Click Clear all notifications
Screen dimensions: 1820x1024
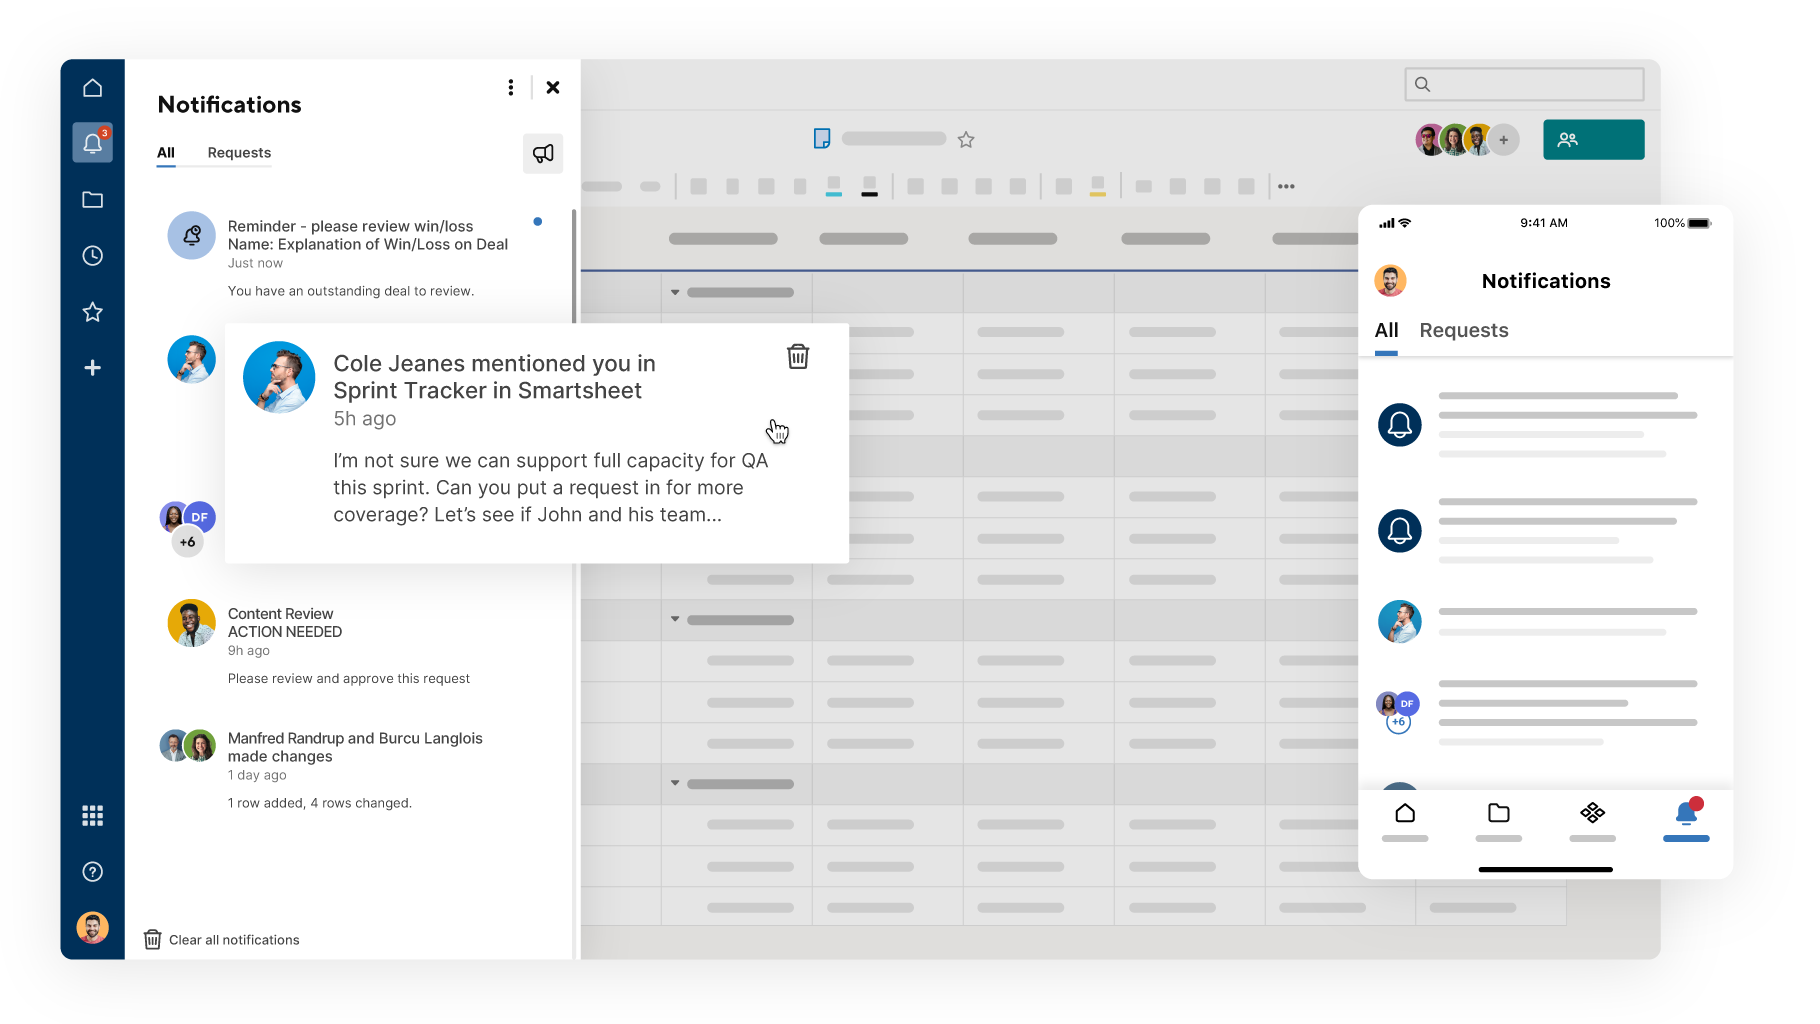point(234,940)
